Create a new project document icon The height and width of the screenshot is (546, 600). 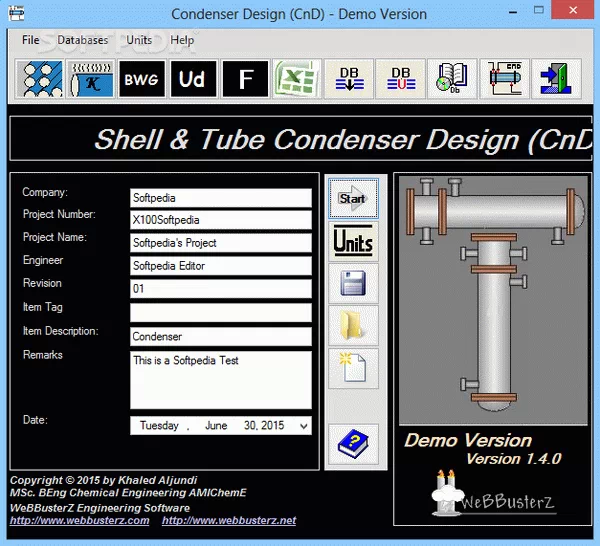click(353, 368)
